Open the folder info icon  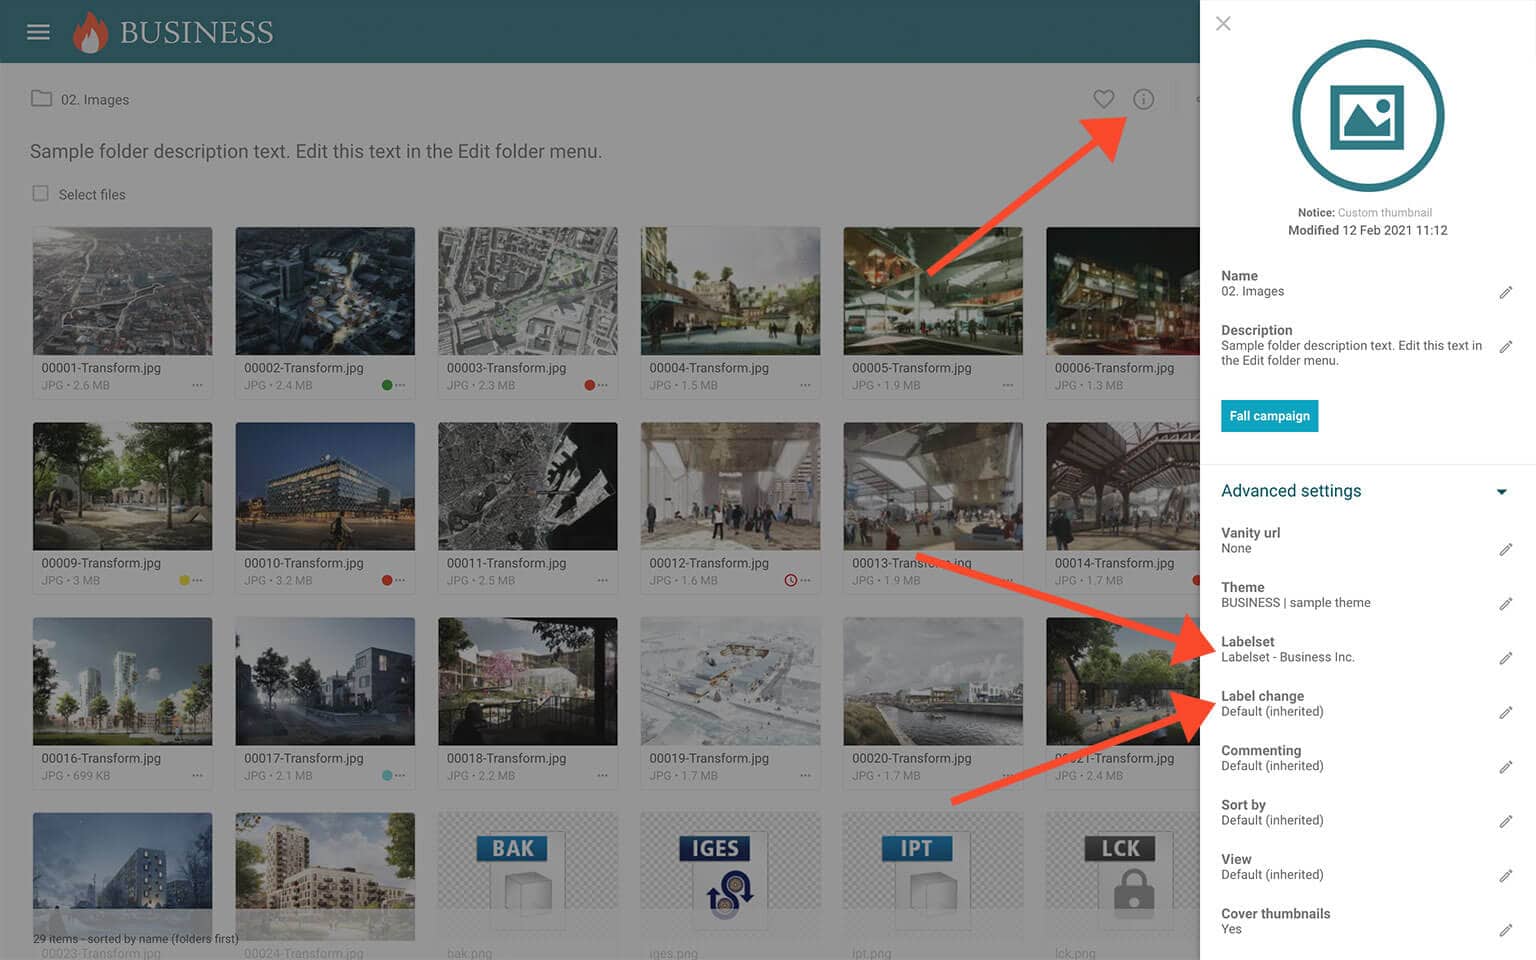1143,99
